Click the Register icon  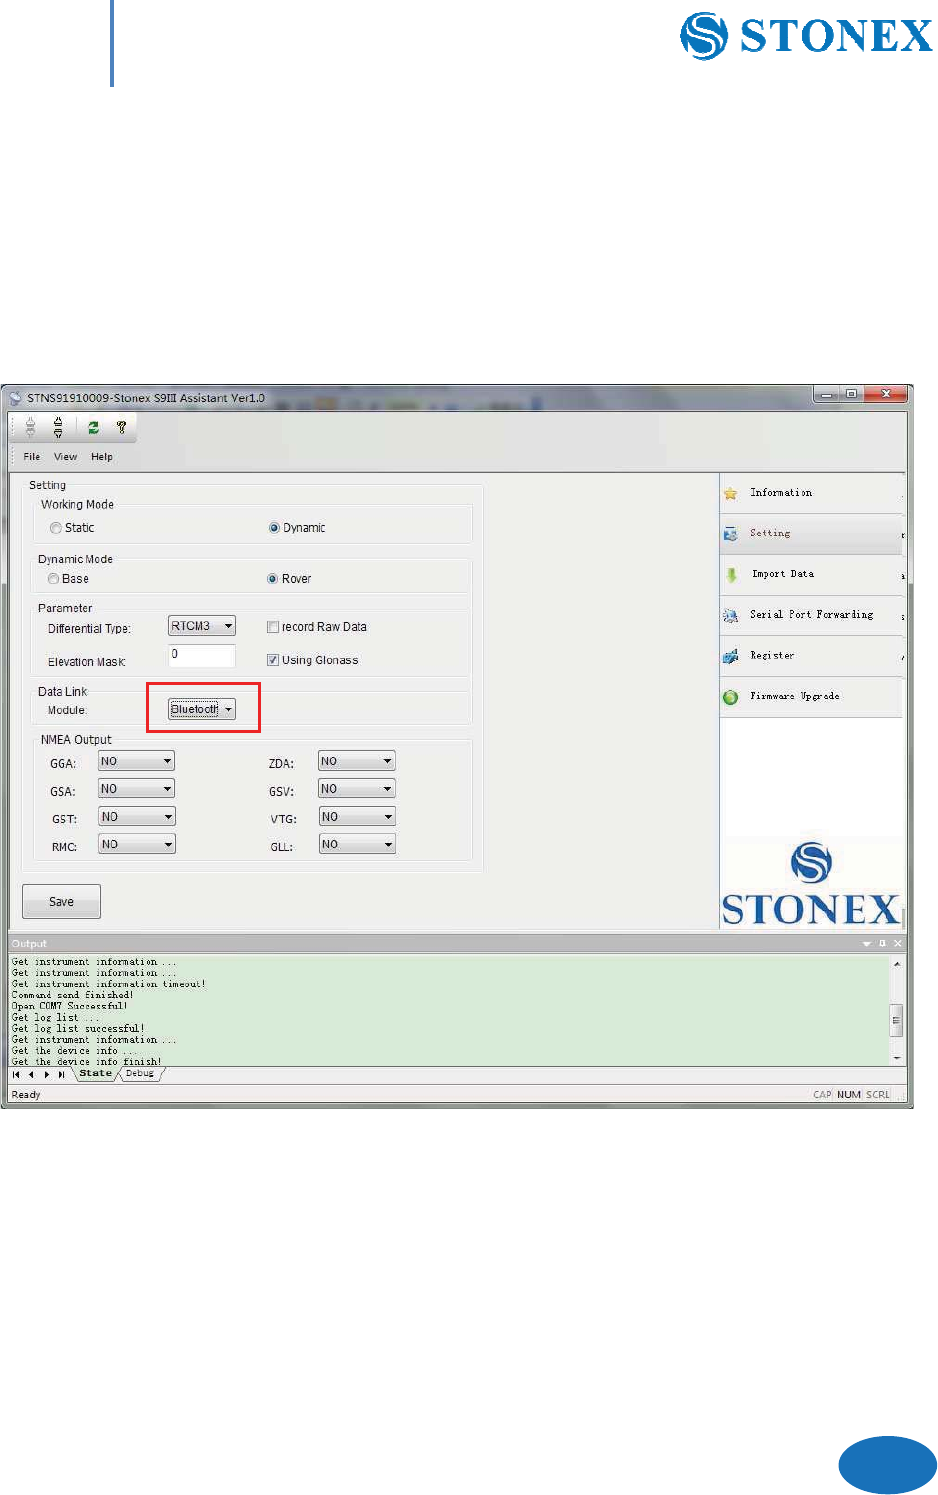click(x=731, y=656)
